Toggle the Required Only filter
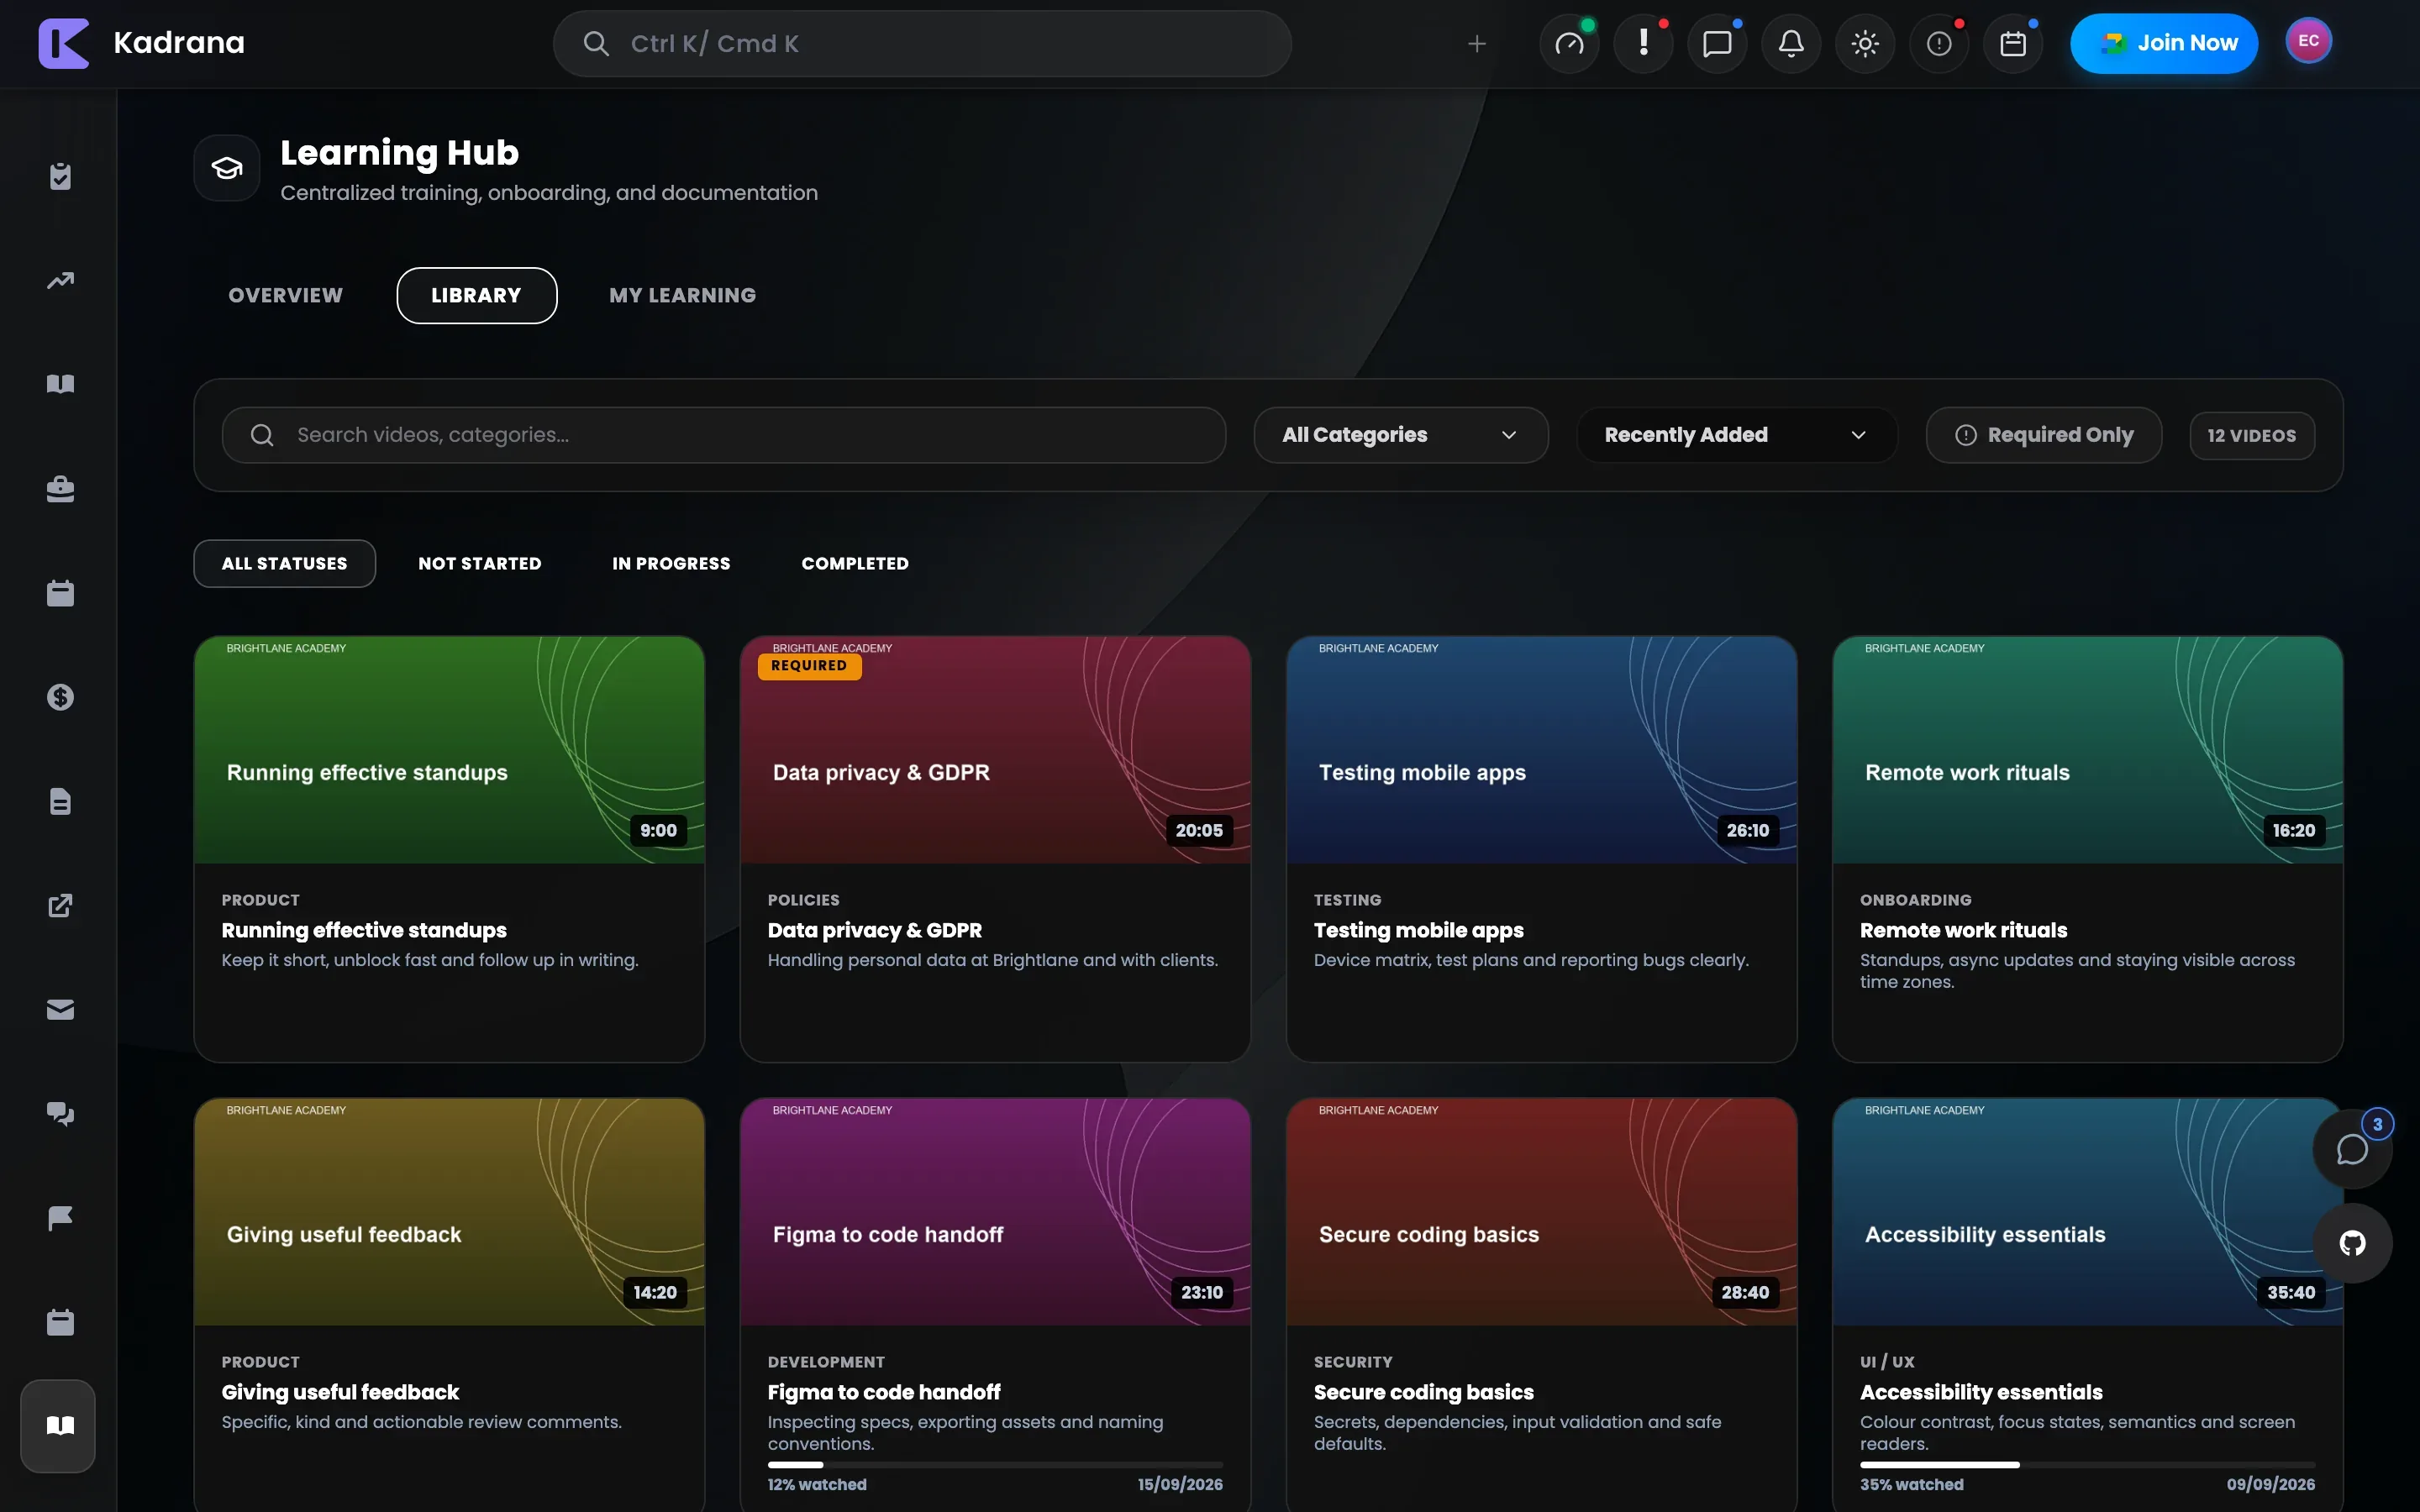The height and width of the screenshot is (1512, 2420). pyautogui.click(x=2044, y=435)
